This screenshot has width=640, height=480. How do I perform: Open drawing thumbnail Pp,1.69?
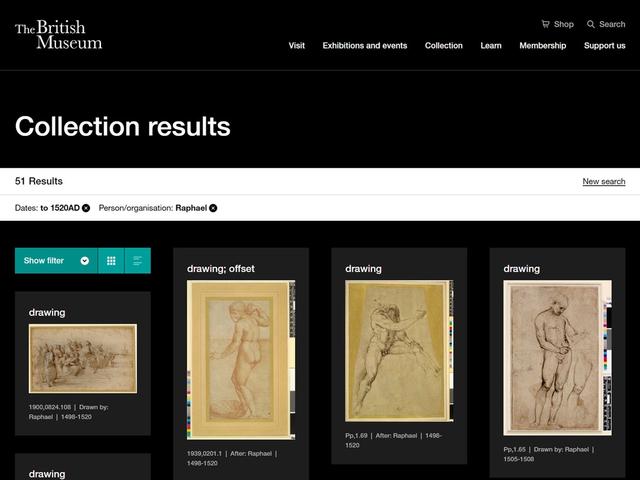click(399, 351)
